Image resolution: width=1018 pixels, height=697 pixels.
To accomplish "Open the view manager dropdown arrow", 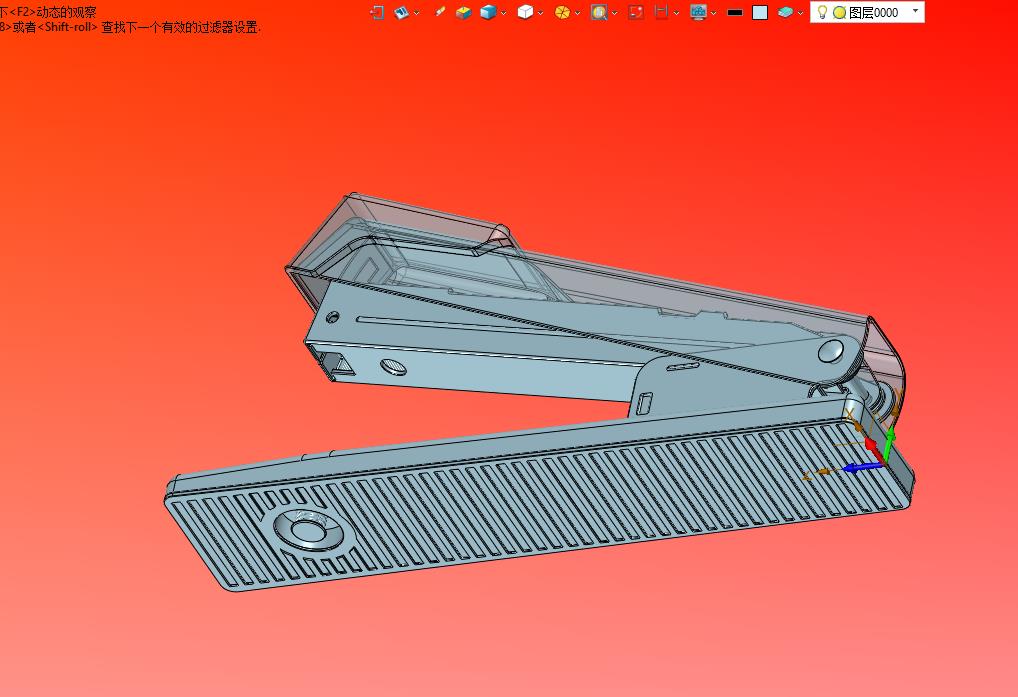I will 416,12.
